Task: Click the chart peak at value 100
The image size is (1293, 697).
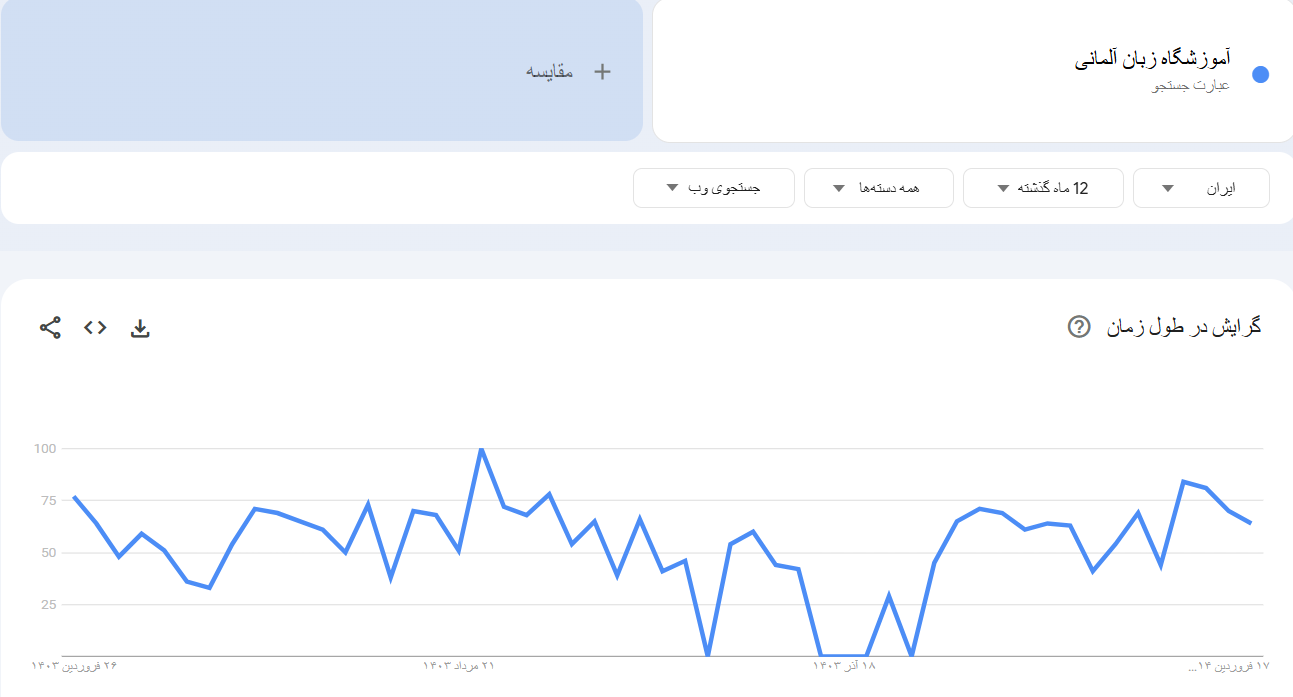Action: point(482,449)
